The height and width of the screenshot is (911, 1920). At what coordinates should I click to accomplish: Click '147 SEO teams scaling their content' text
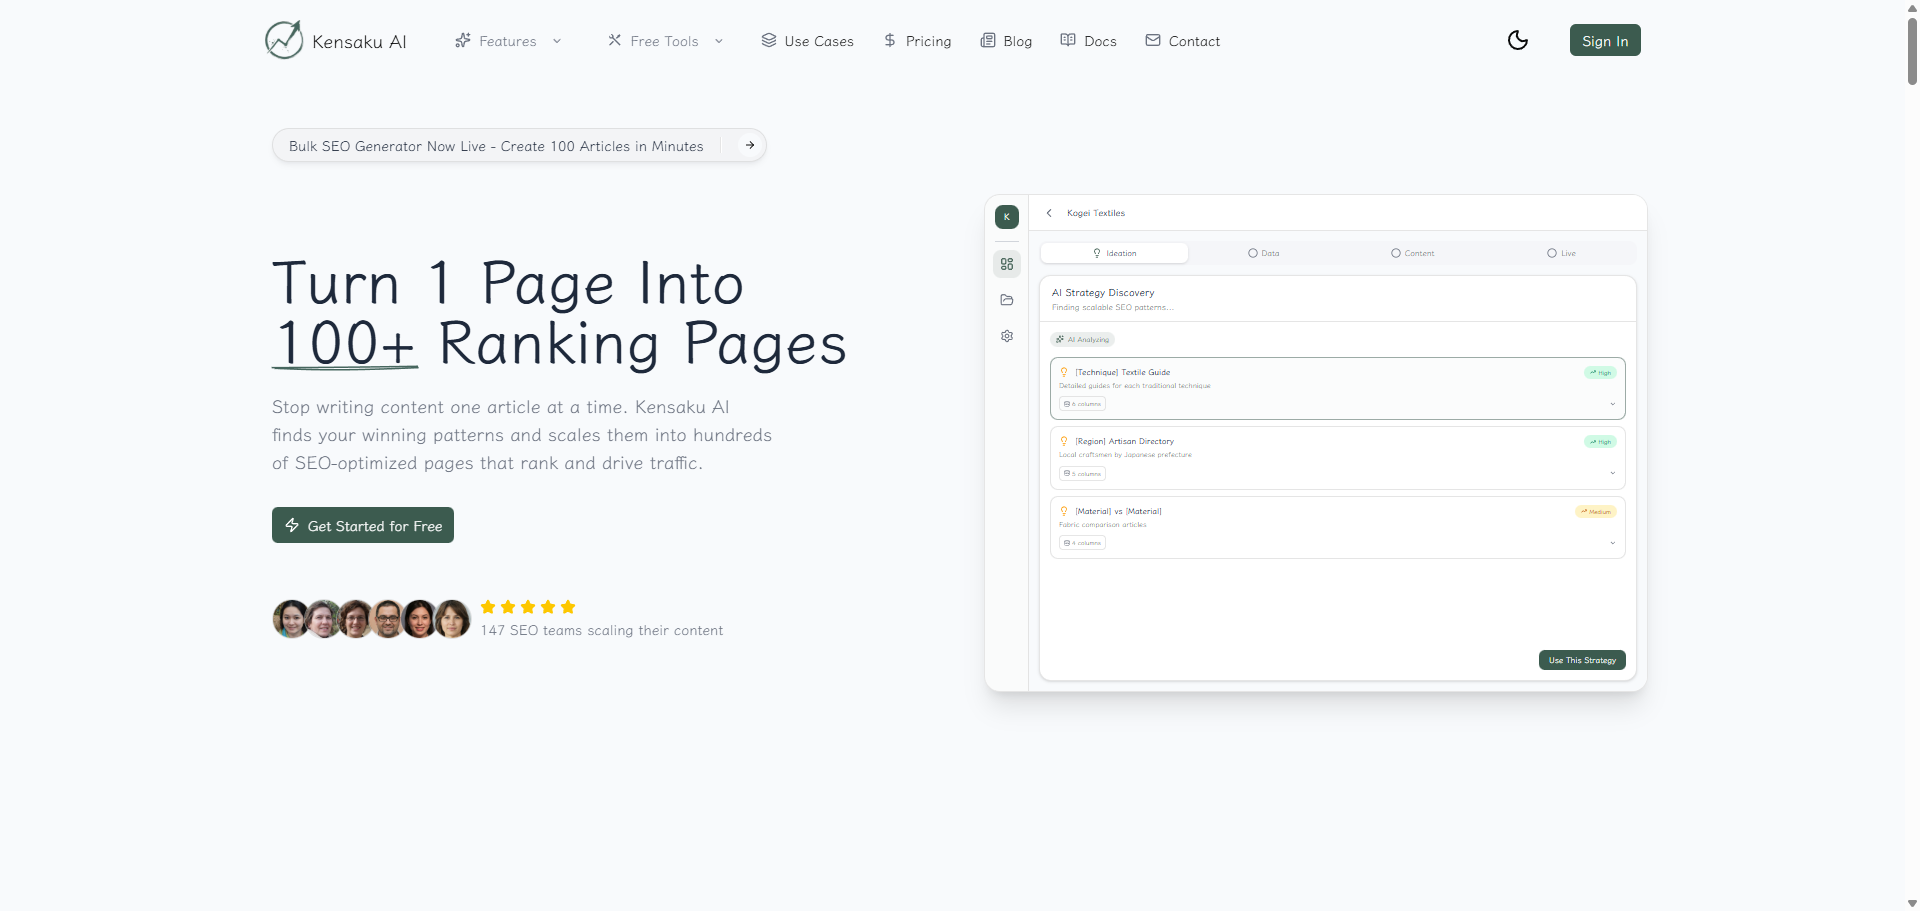pyautogui.click(x=602, y=631)
